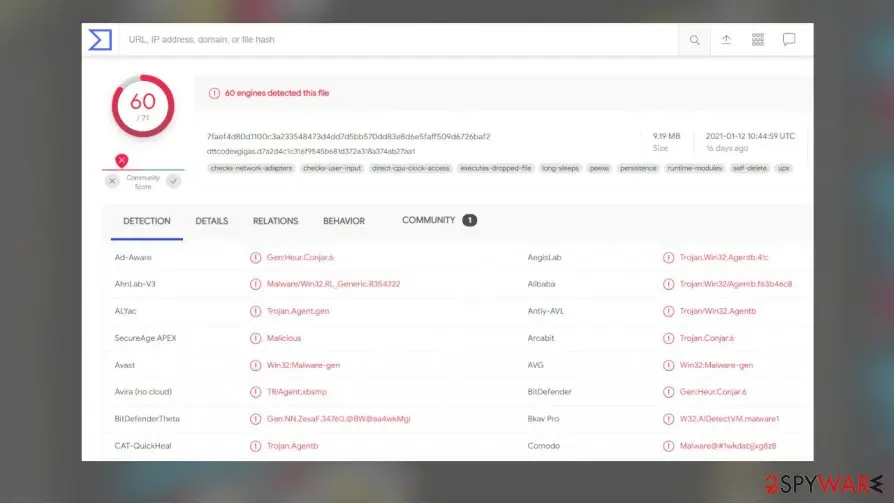This screenshot has height=504, width=894.
Task: Click the 9.19 MB size value
Action: point(667,136)
